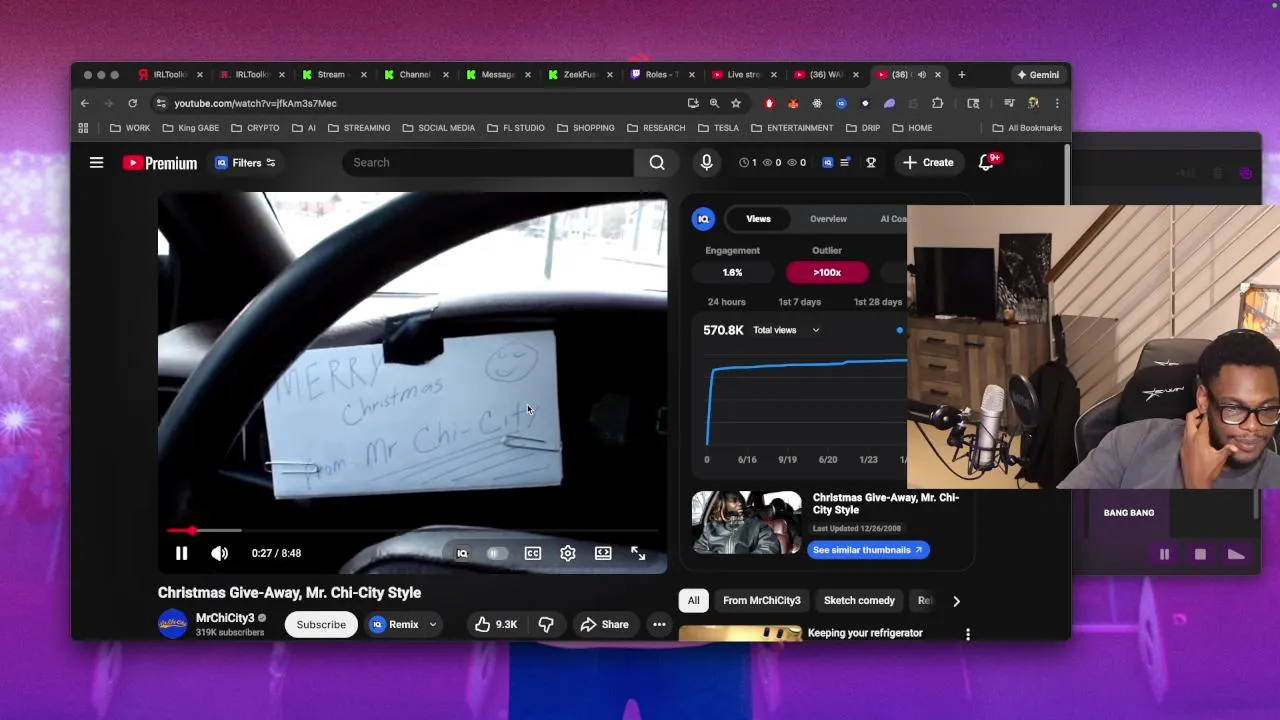Open Chrome three-dot menu

point(1057,103)
